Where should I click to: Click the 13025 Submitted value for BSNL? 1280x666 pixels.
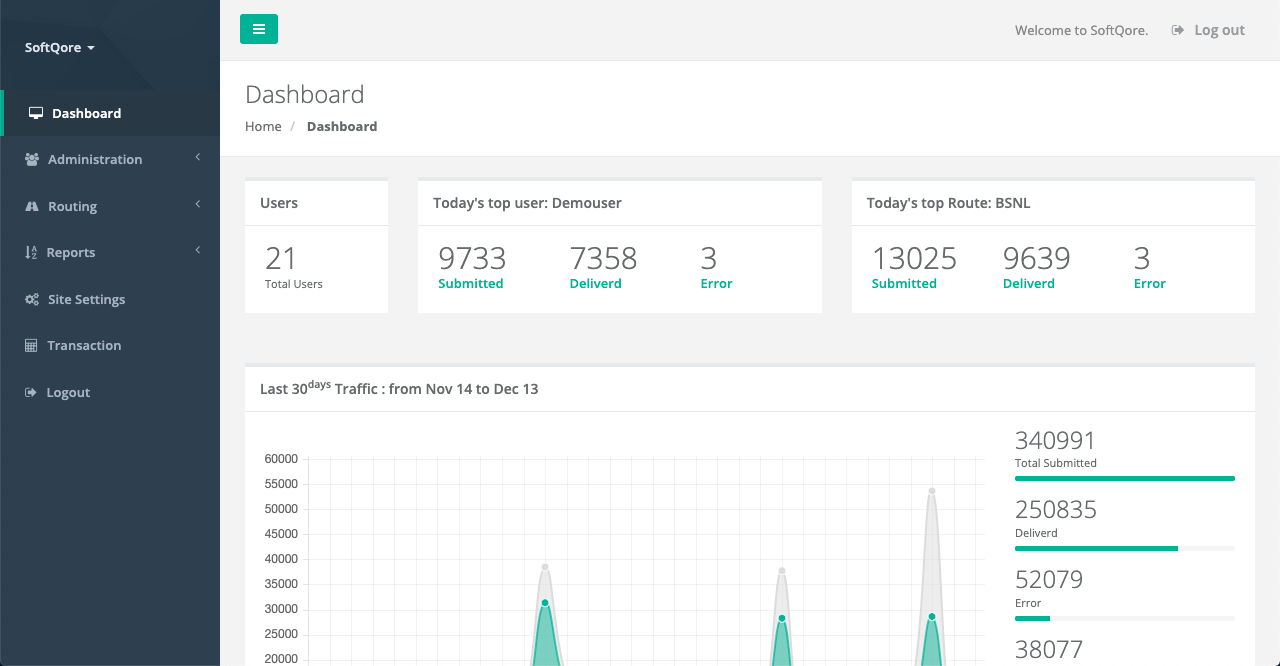pyautogui.click(x=914, y=259)
